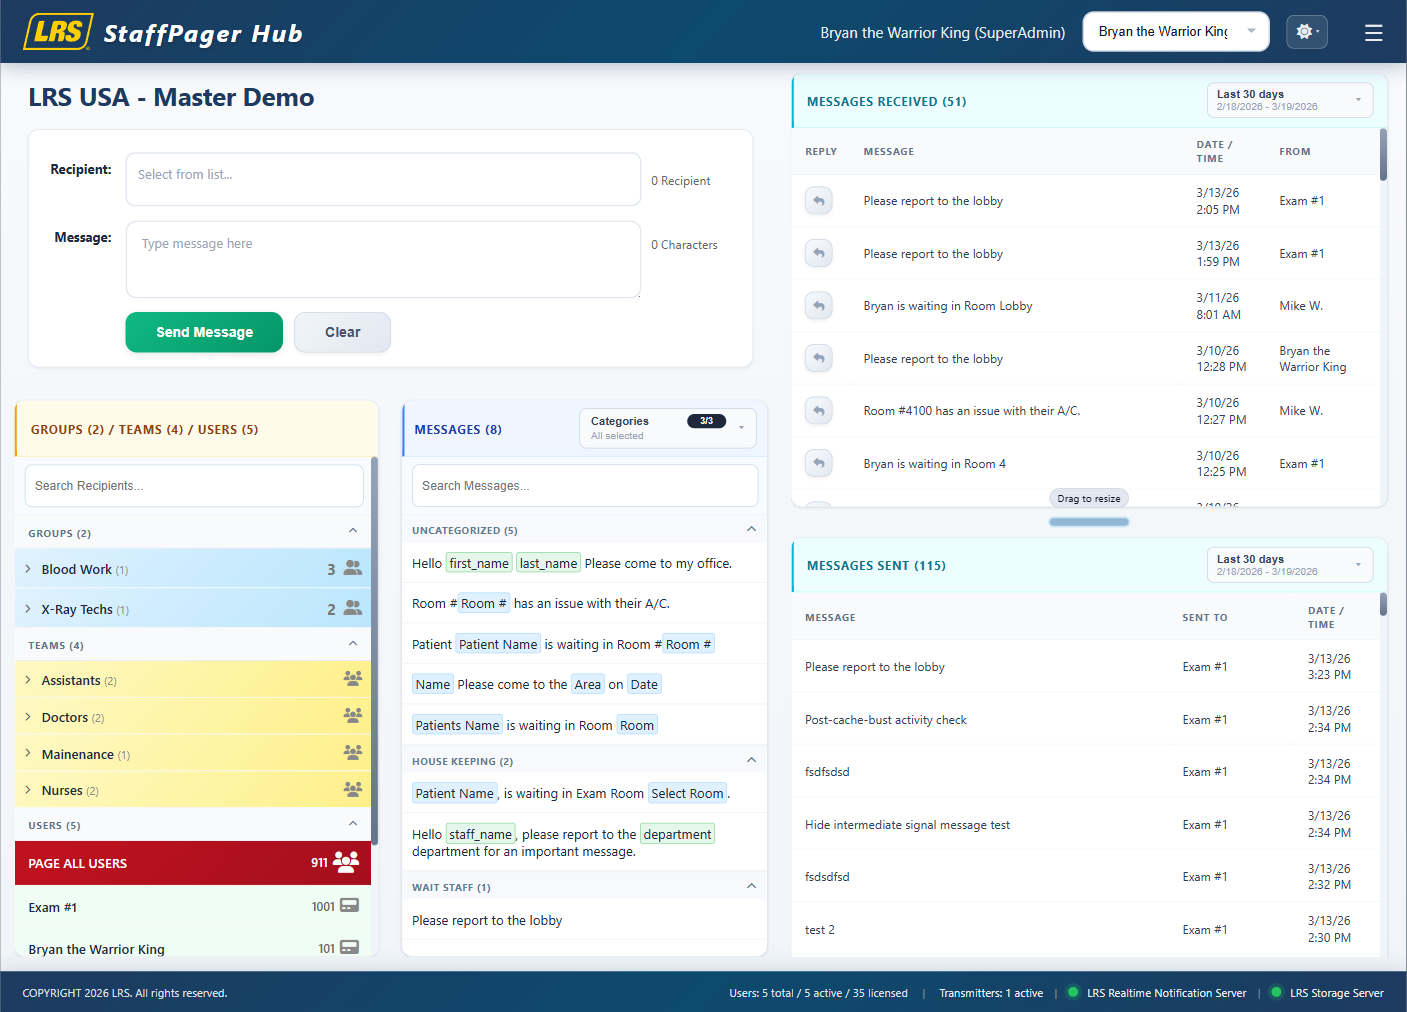Change the Messages Sent date range to another period
Screen dimensions: 1407x1012
click(x=1289, y=565)
